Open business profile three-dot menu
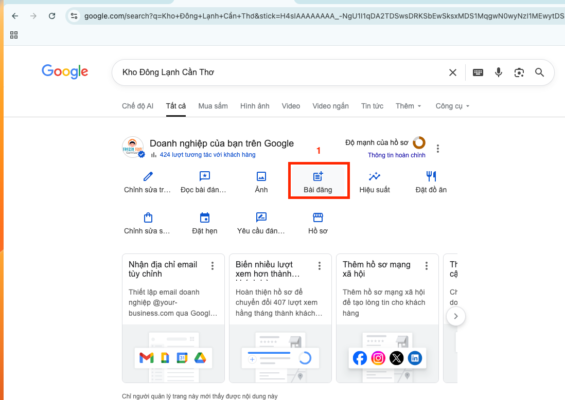The image size is (565, 400). point(438,148)
